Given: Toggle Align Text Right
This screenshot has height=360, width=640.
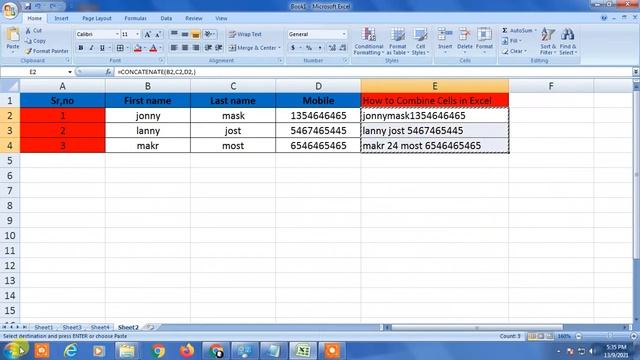Looking at the screenshot, I should [x=196, y=48].
